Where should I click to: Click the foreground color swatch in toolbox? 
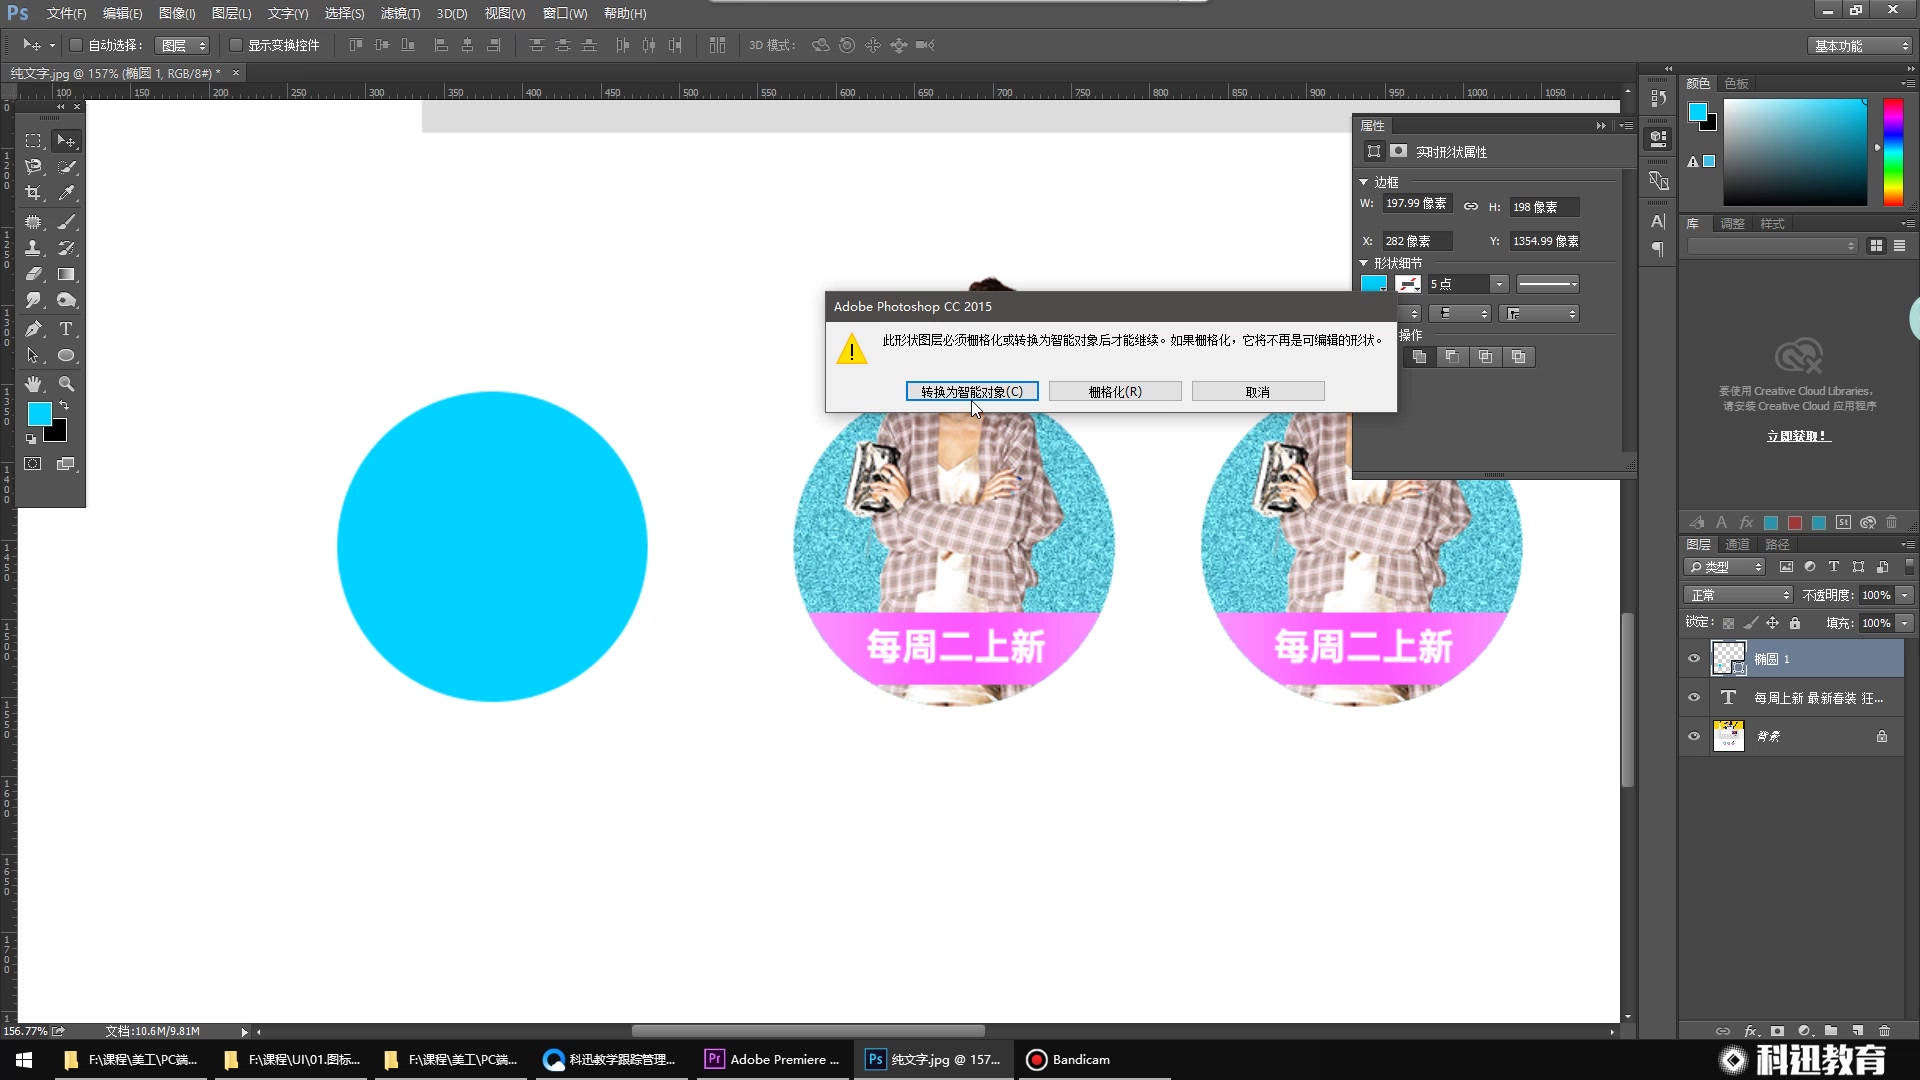click(x=39, y=414)
